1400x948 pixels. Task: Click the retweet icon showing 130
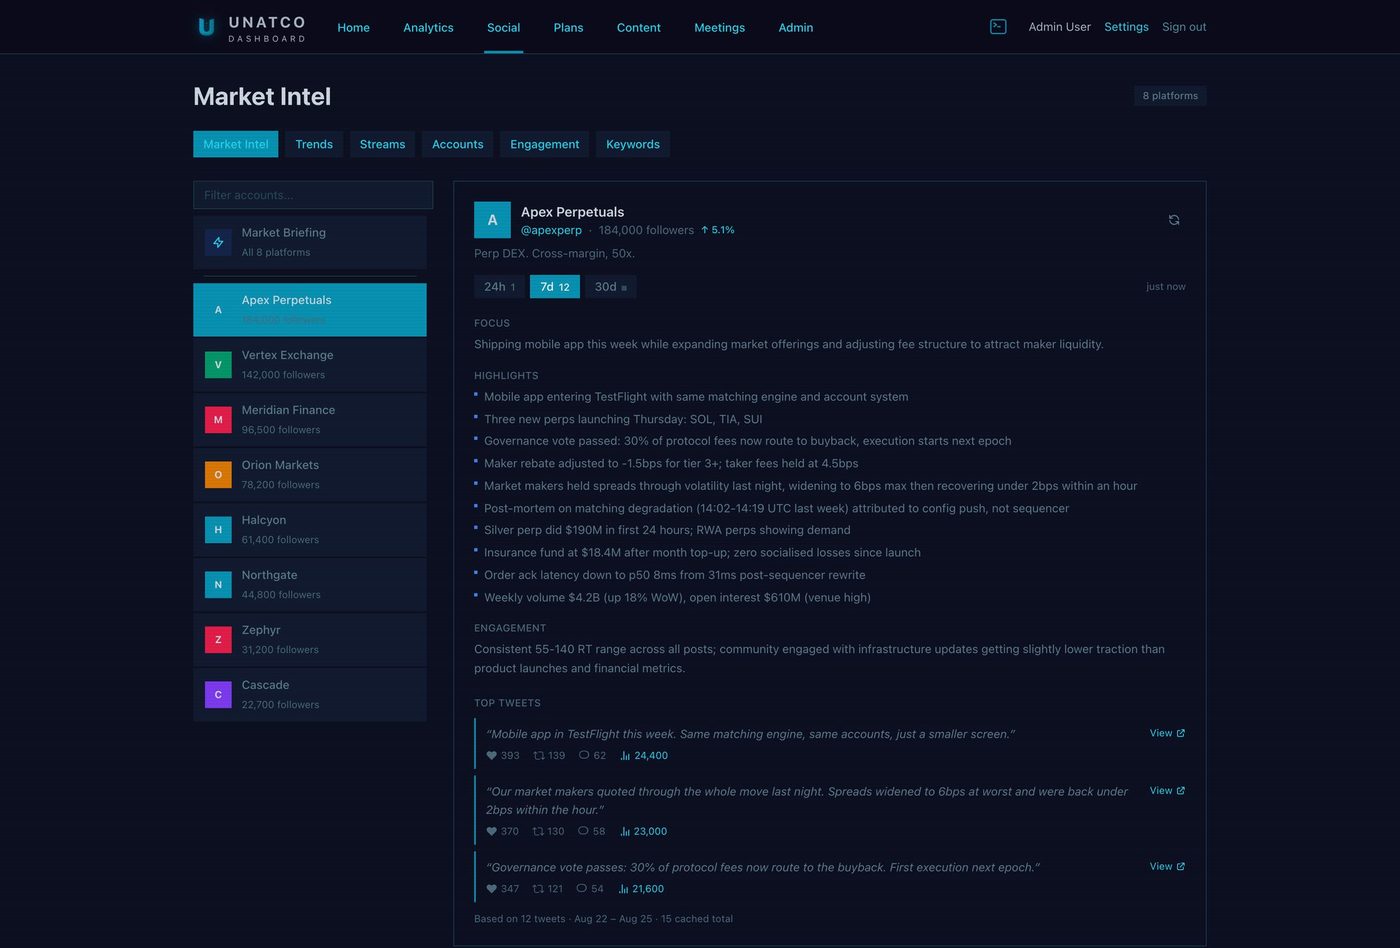pyautogui.click(x=538, y=832)
